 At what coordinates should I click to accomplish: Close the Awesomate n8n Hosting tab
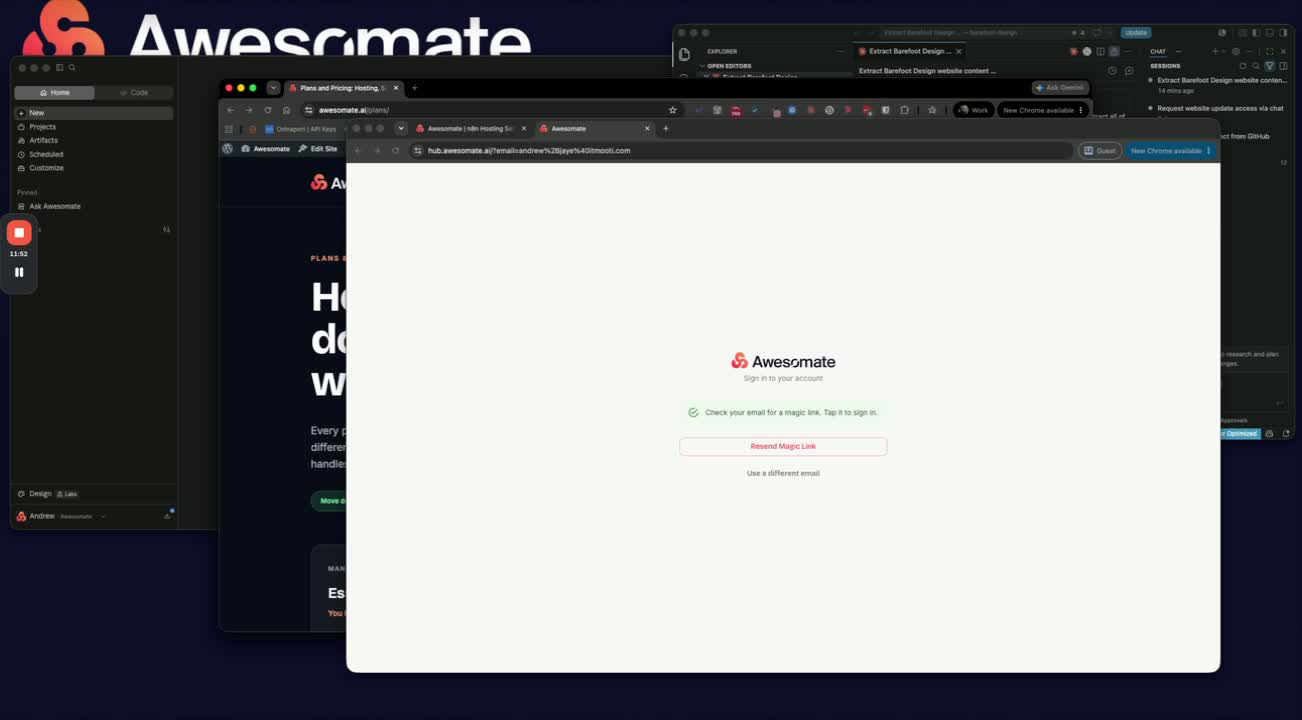[523, 128]
